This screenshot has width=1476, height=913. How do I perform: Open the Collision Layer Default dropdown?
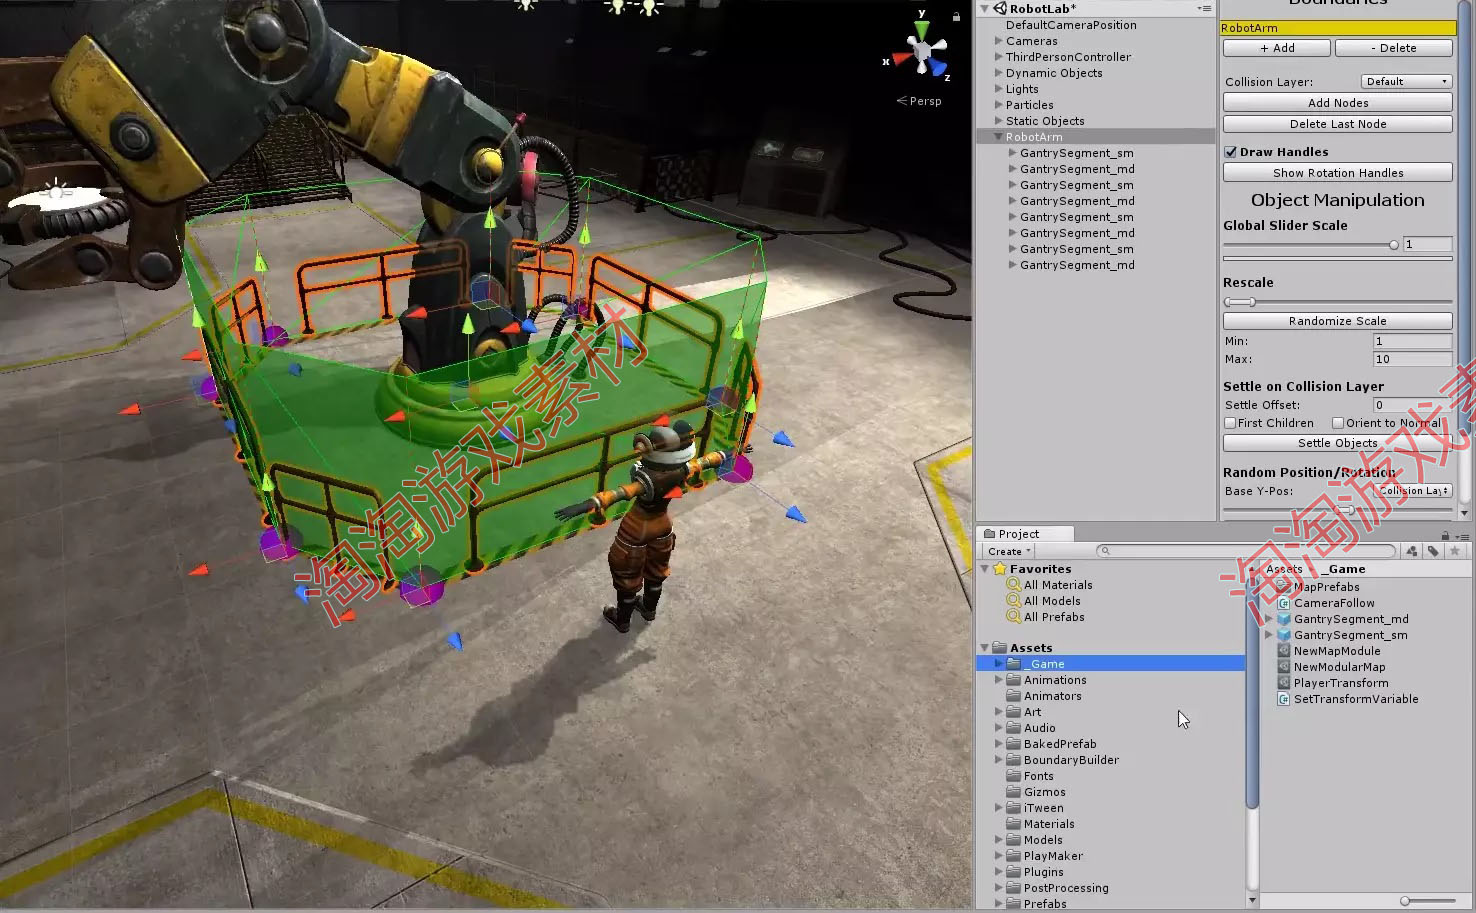[1406, 81]
